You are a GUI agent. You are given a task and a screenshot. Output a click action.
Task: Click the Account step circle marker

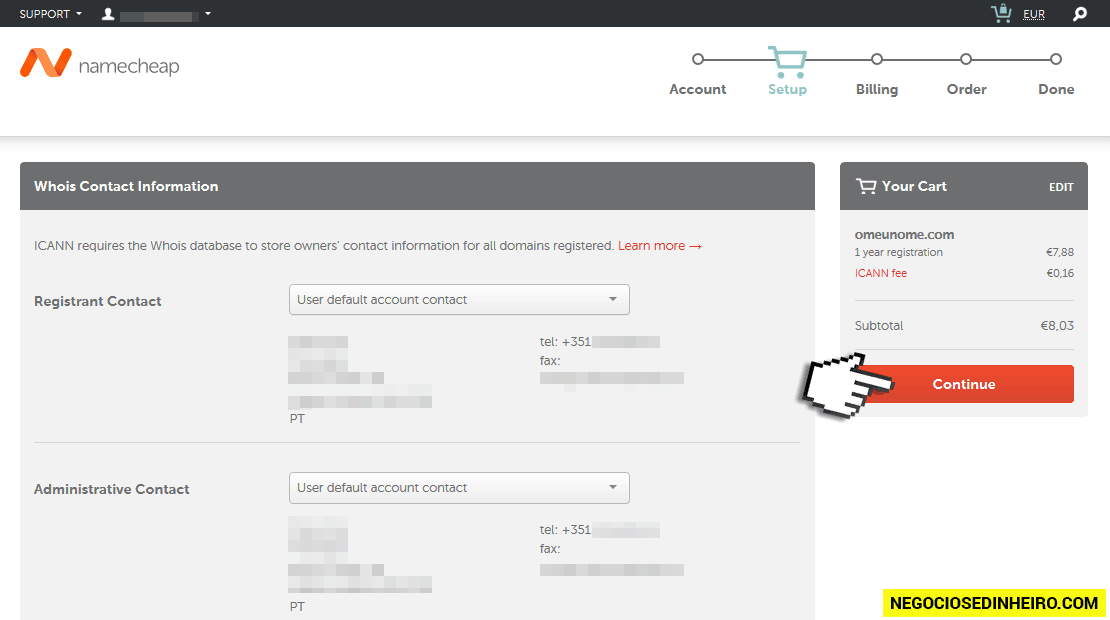pos(697,59)
